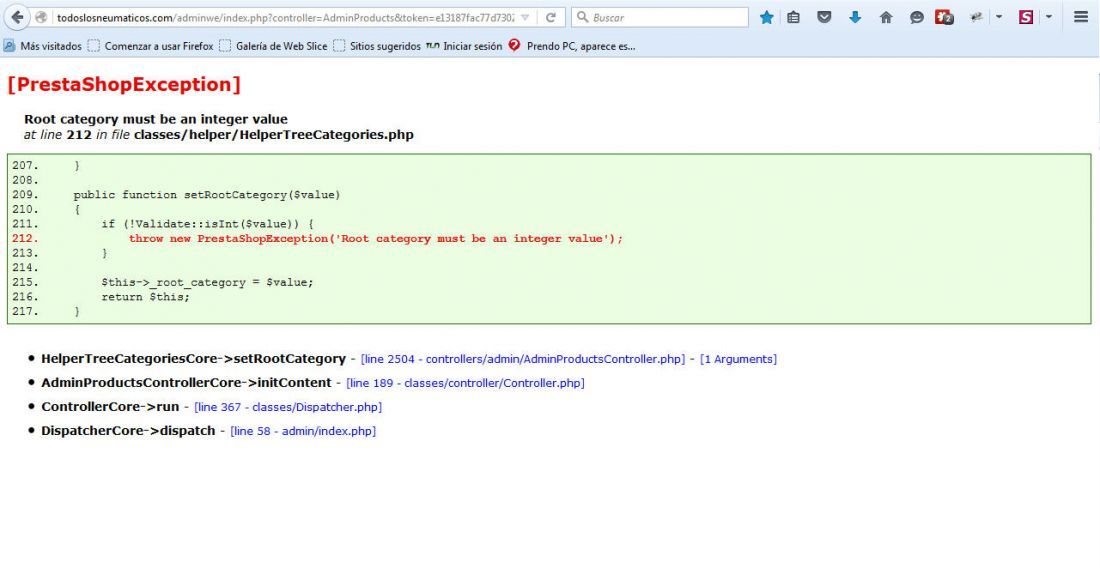Click AdminProductsControllerCore->initContent text
The height and width of the screenshot is (568, 1100).
tap(186, 382)
